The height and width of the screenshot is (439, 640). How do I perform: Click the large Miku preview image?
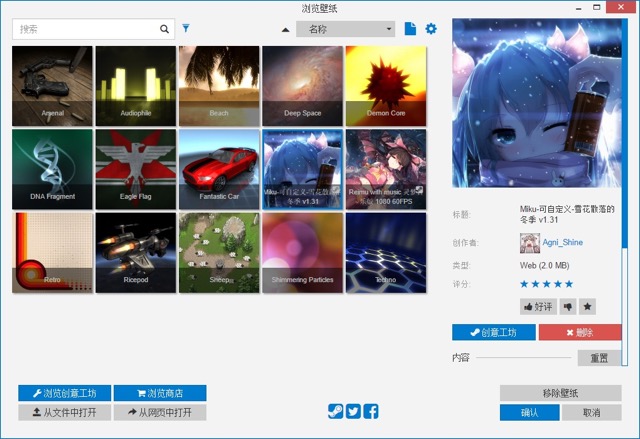point(537,103)
